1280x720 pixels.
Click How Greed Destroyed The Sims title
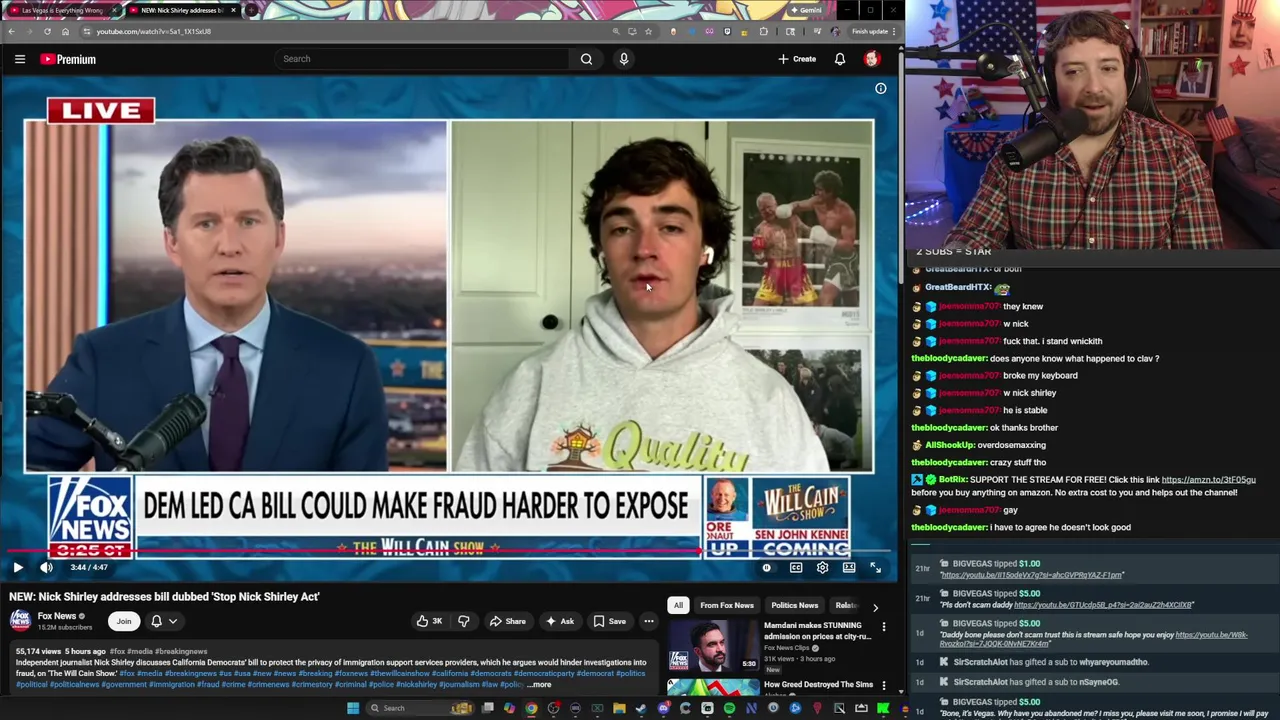(x=819, y=685)
